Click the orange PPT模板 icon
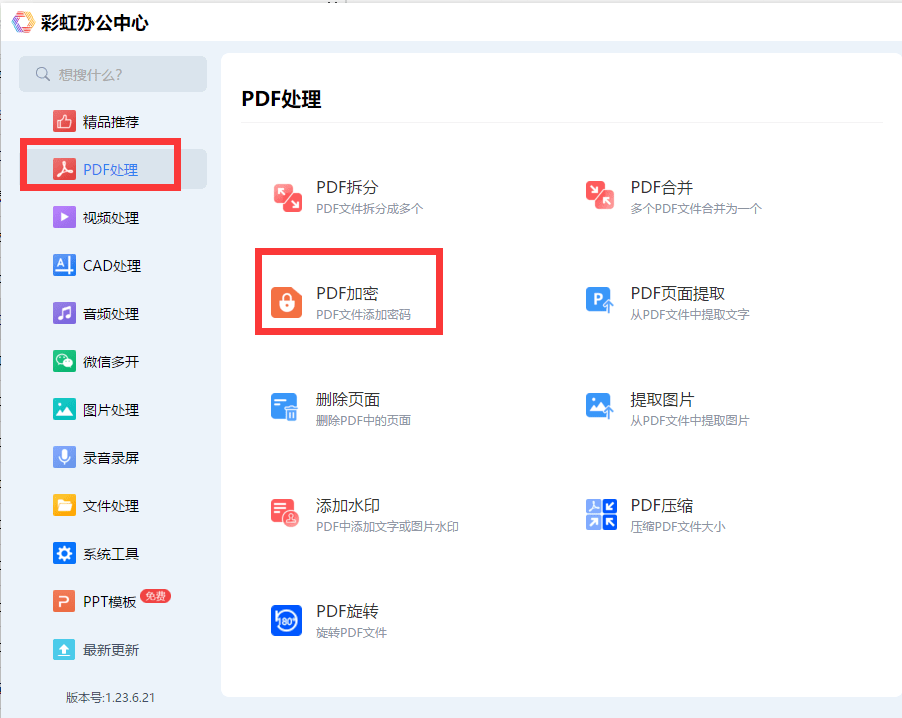This screenshot has width=902, height=718. [x=64, y=601]
